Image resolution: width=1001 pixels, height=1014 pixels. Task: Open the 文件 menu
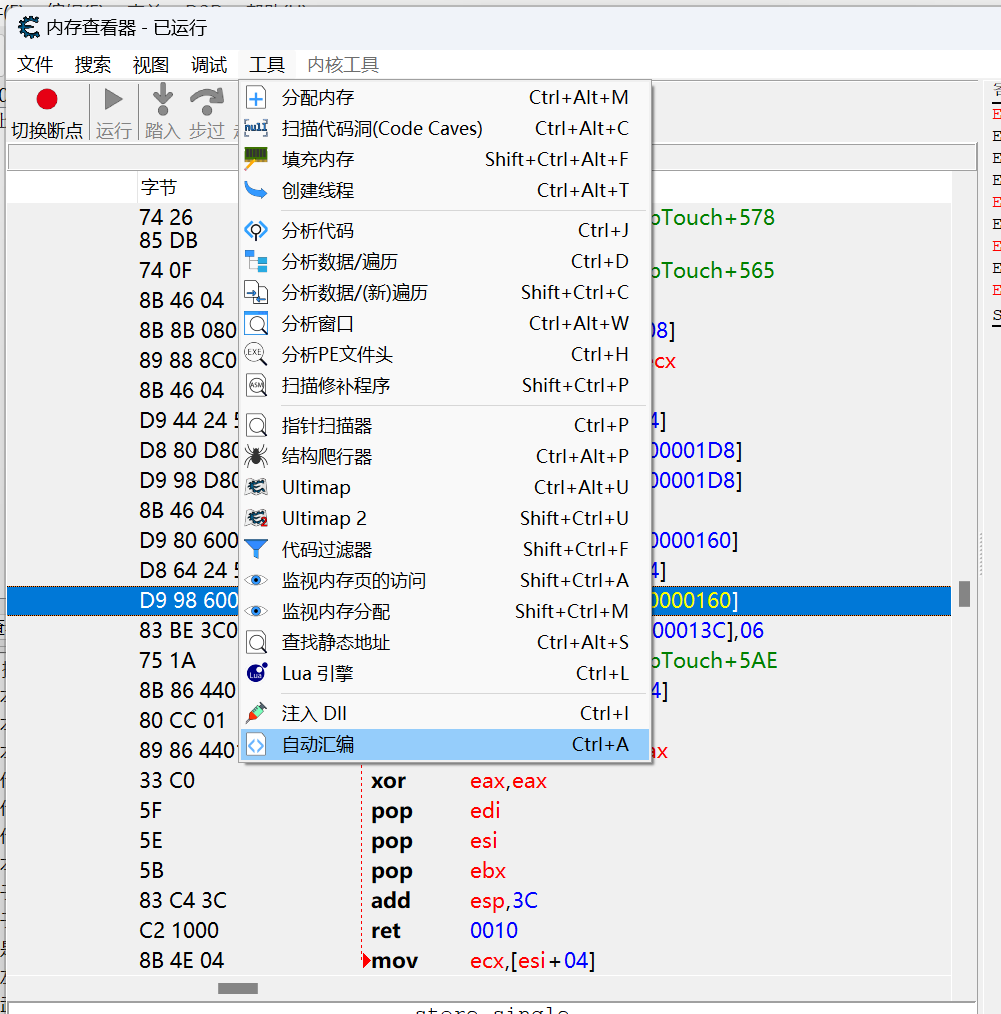tap(35, 65)
